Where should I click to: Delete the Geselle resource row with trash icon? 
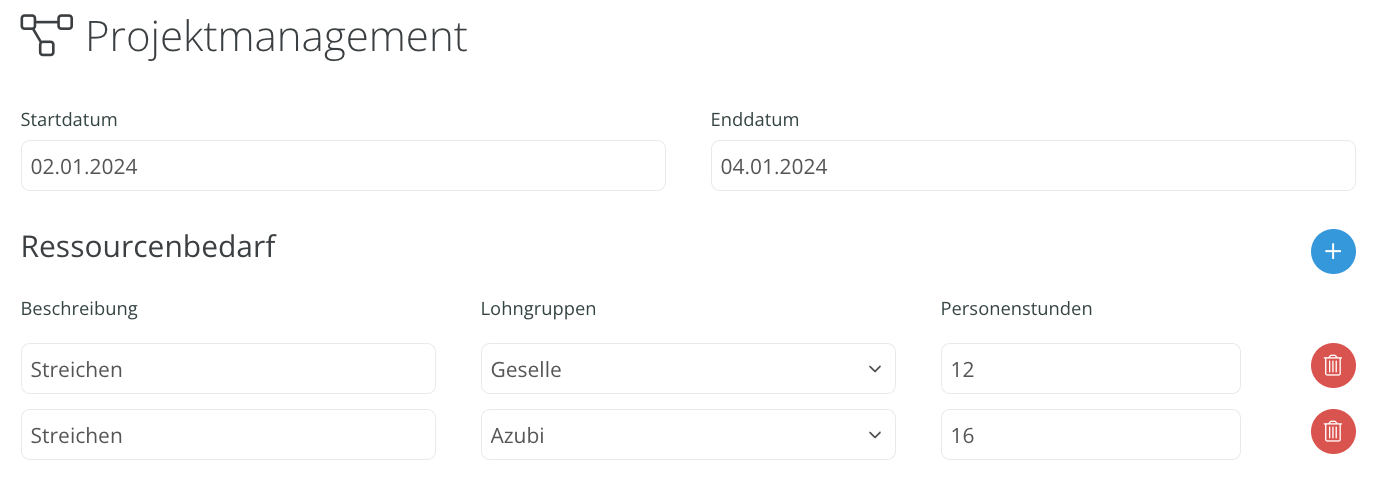tap(1333, 365)
